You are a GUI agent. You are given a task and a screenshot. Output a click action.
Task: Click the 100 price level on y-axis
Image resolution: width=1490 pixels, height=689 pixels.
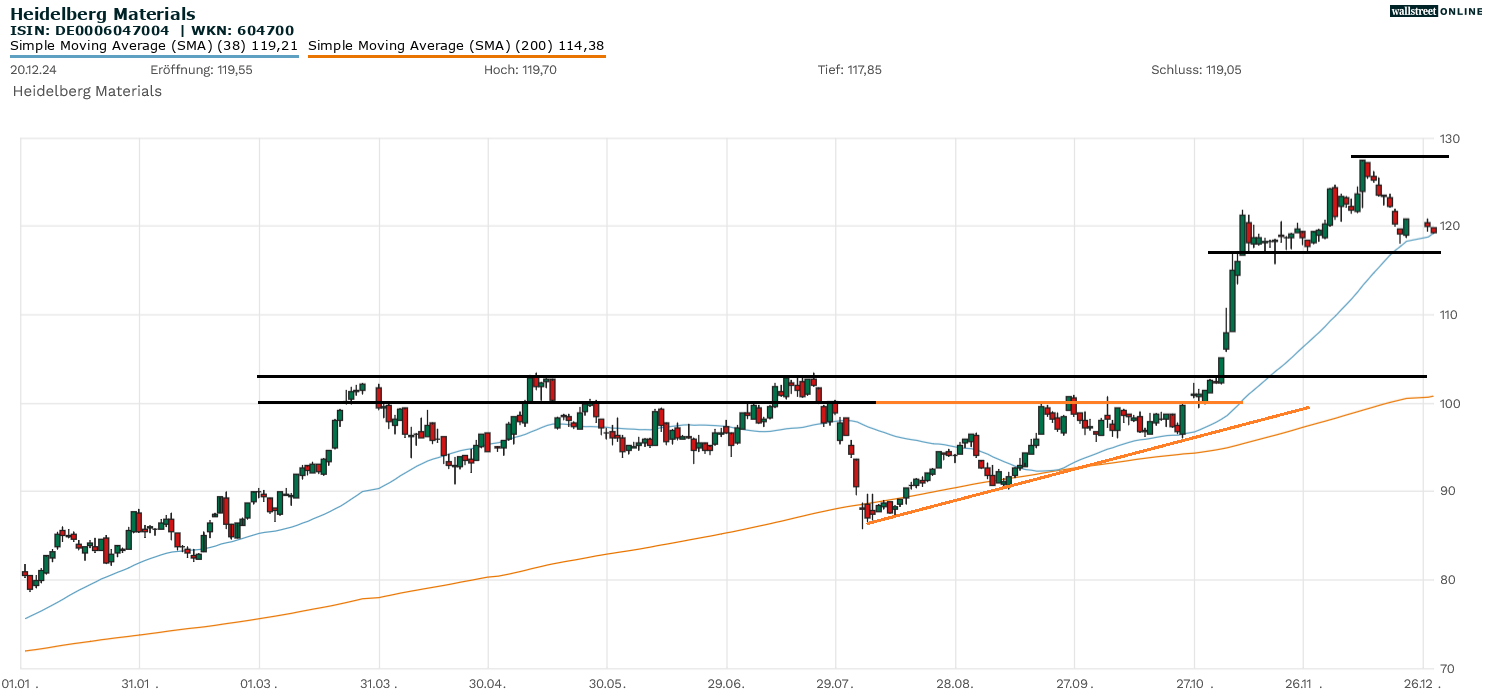coord(1450,403)
